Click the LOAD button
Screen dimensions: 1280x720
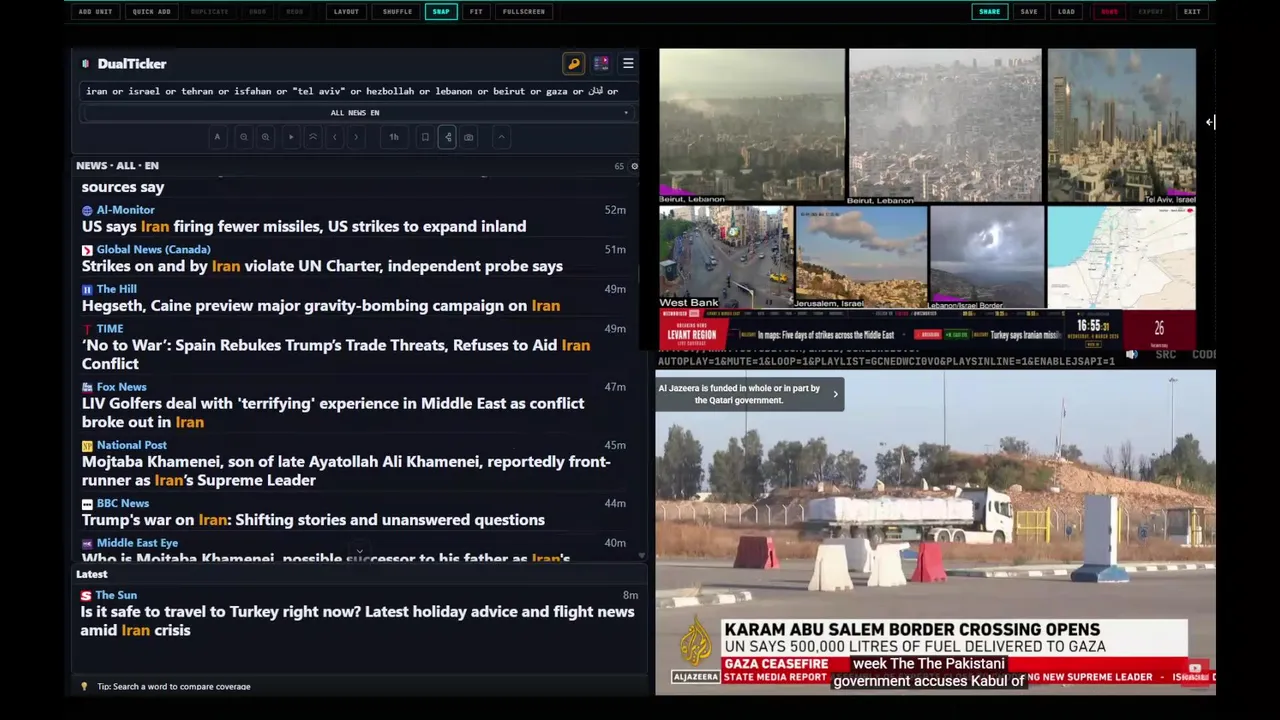(x=1066, y=12)
